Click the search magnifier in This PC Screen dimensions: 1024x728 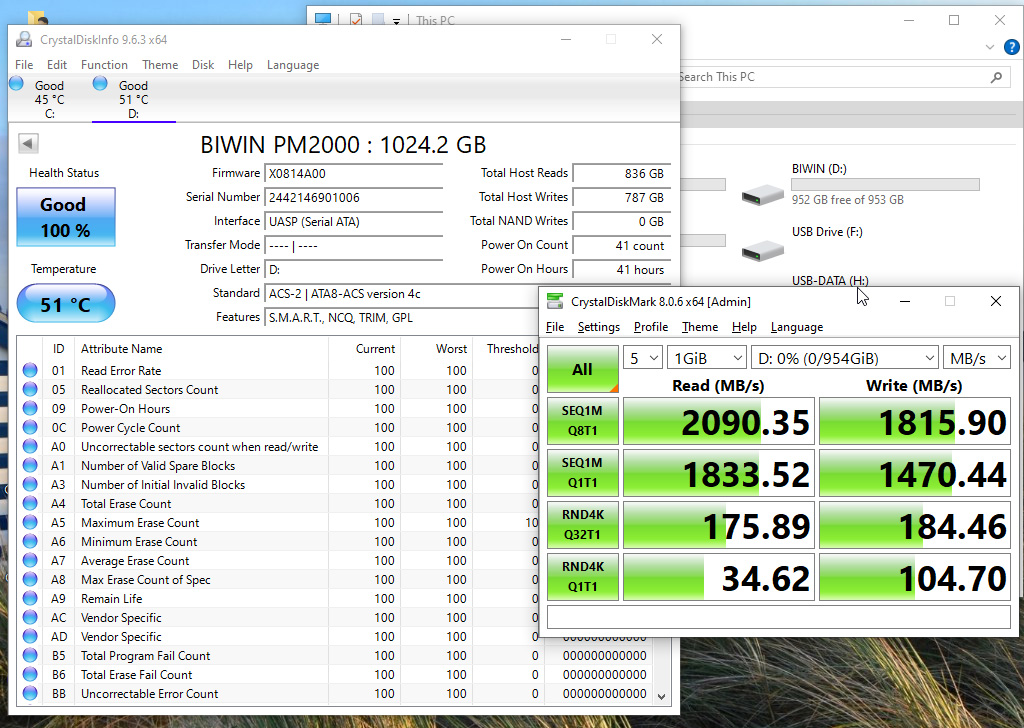tap(996, 77)
